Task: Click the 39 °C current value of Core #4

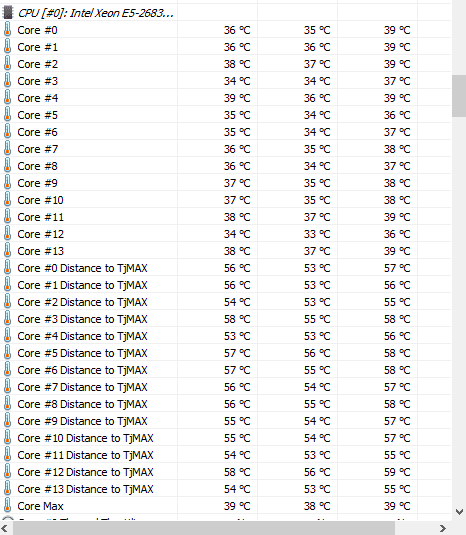Action: (237, 98)
